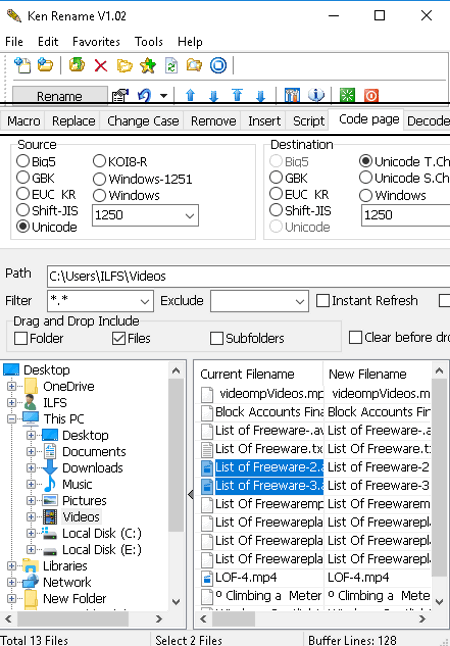450x646 pixels.
Task: Open the File menu
Action: pyautogui.click(x=14, y=42)
